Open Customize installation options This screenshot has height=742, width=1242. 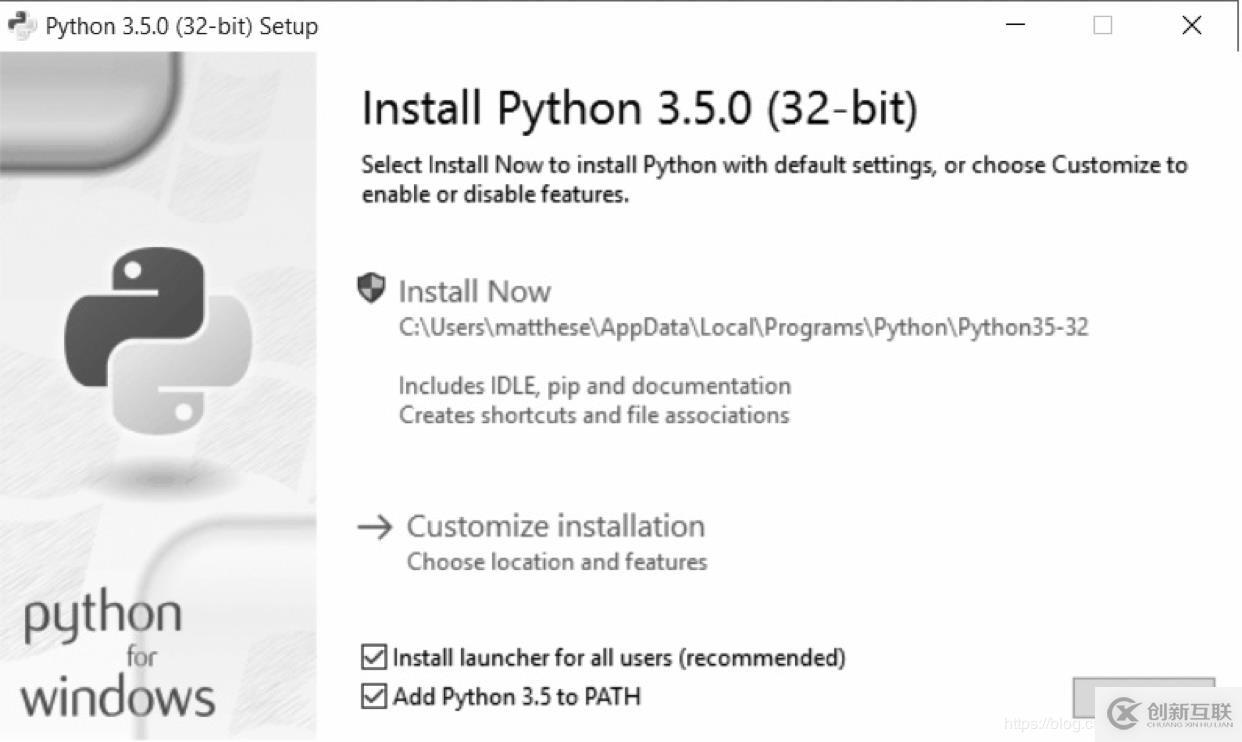tap(555, 526)
